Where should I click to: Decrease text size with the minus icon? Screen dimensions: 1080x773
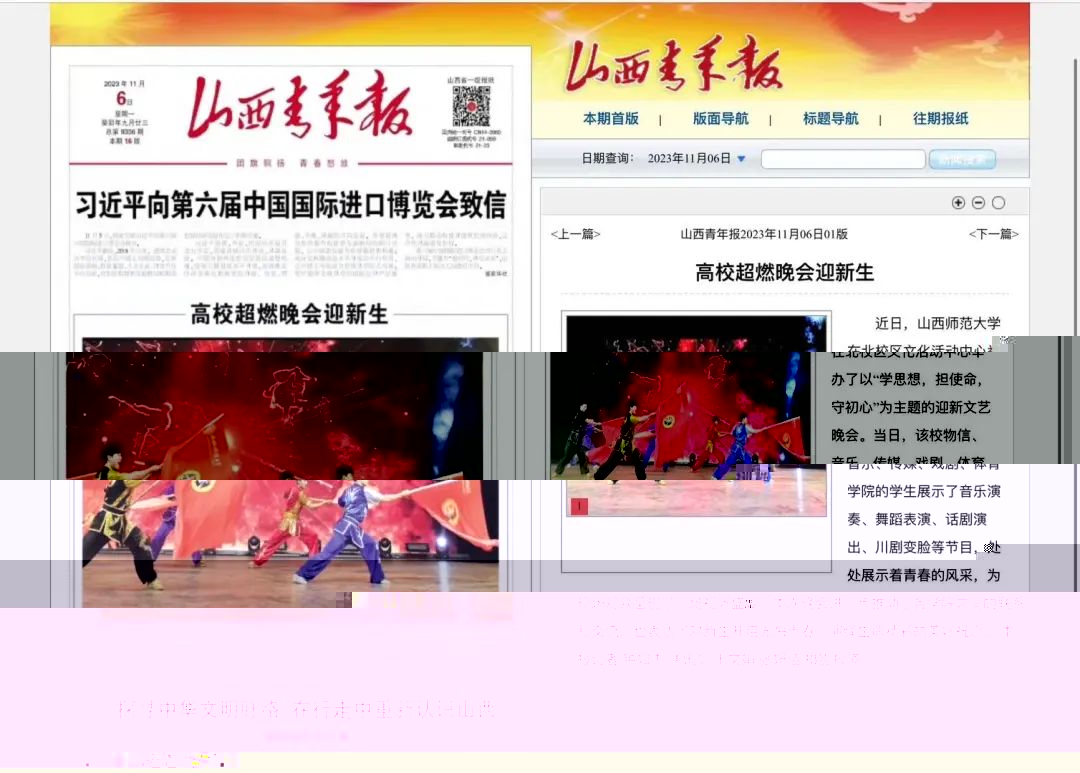coord(978,203)
